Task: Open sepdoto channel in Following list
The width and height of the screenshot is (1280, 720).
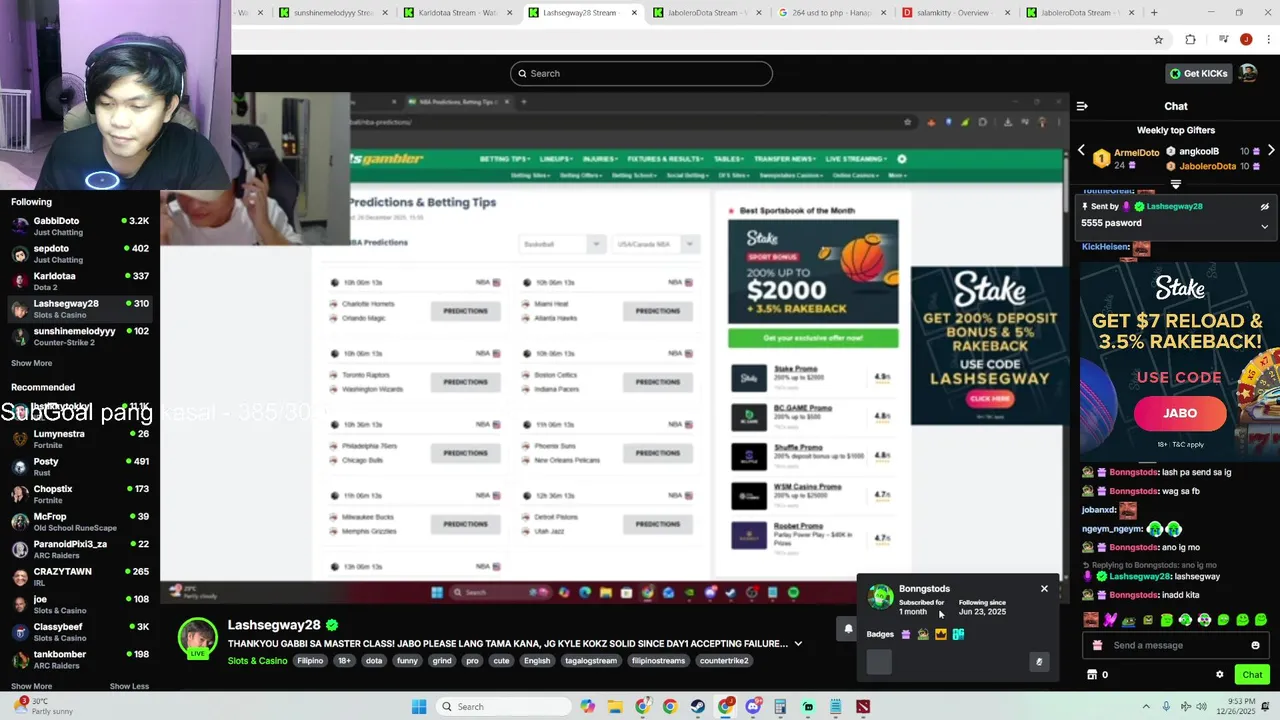Action: coord(80,254)
